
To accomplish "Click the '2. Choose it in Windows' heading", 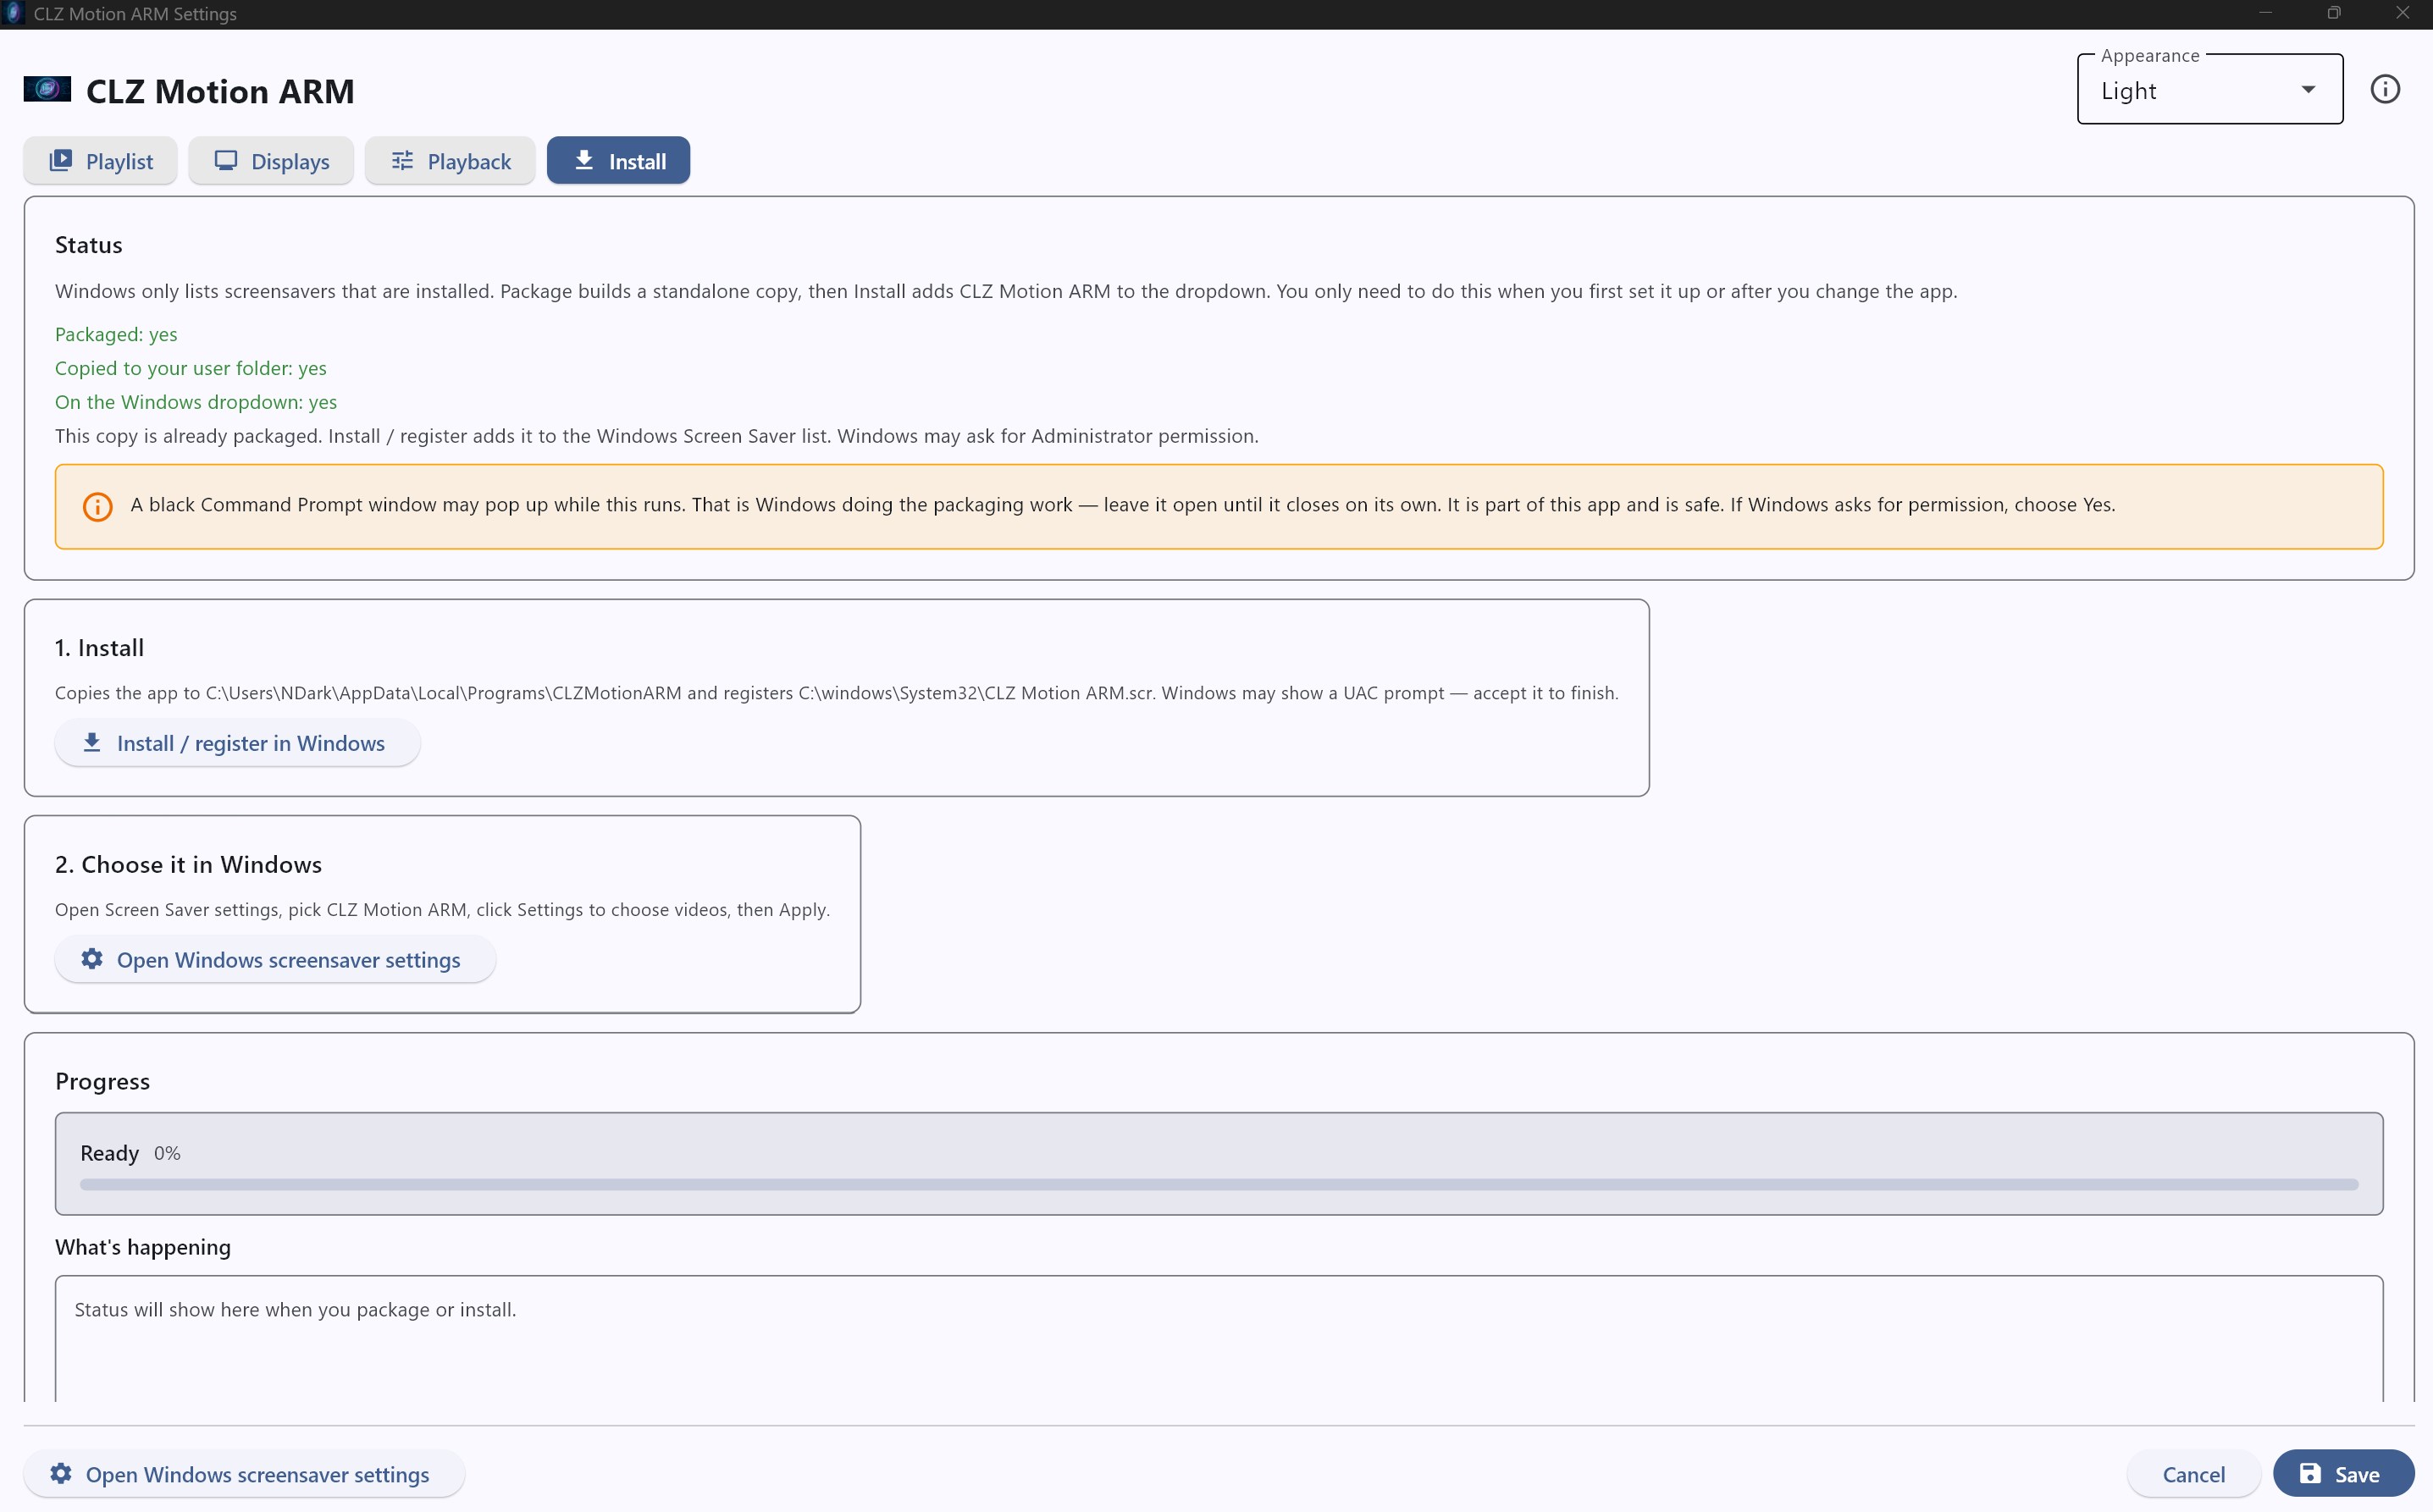I will (x=188, y=865).
